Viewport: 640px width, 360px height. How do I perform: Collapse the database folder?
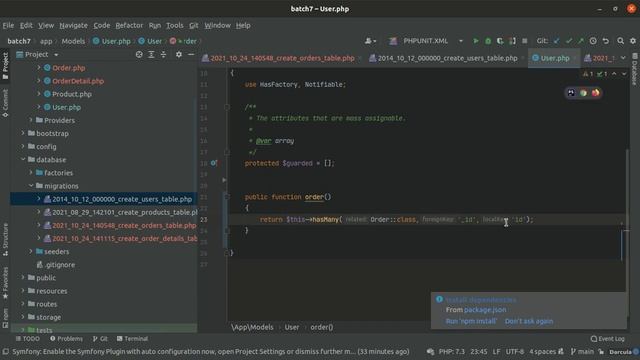[23, 159]
